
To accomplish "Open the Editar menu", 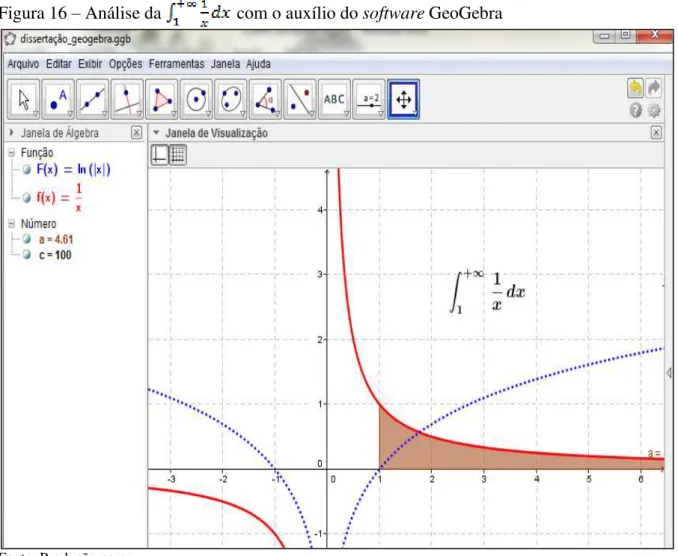I will (59, 64).
